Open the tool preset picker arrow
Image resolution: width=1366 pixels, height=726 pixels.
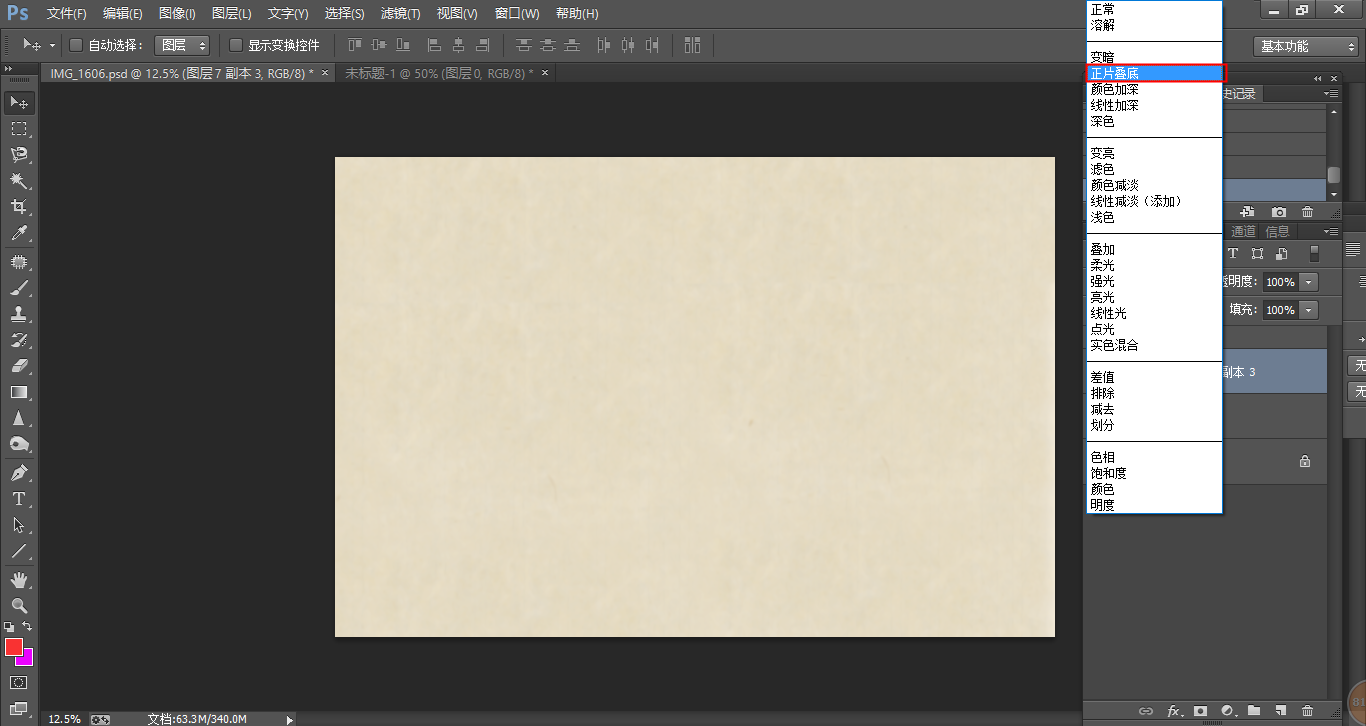coord(52,46)
